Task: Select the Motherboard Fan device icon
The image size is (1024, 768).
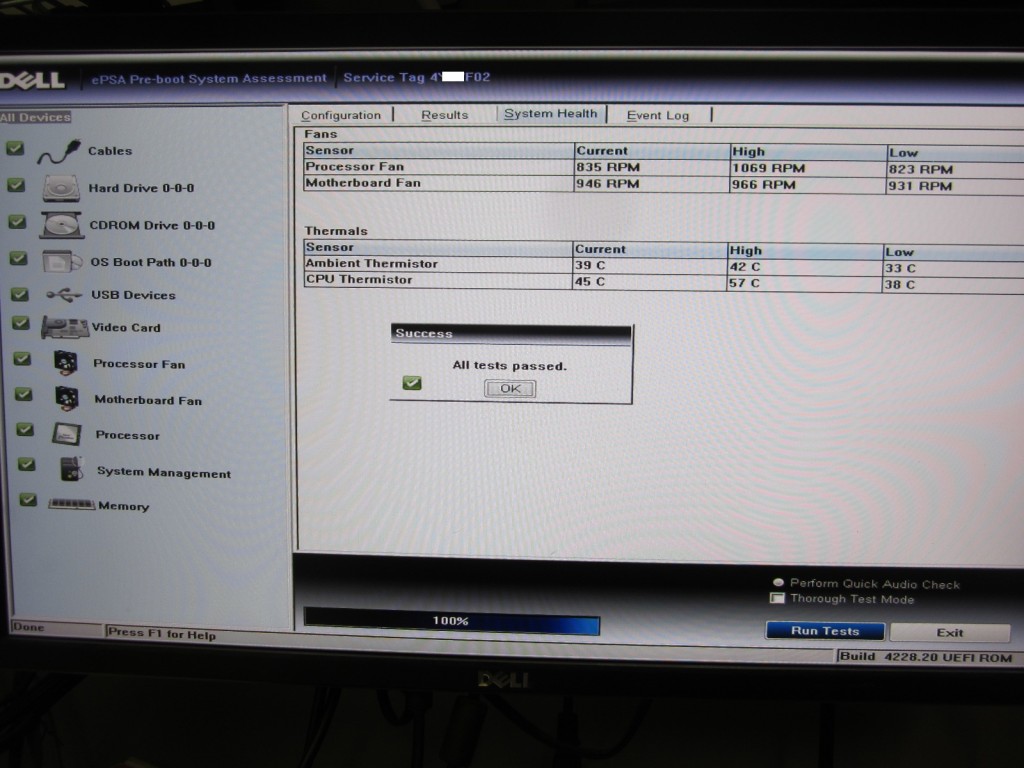Action: coord(67,398)
